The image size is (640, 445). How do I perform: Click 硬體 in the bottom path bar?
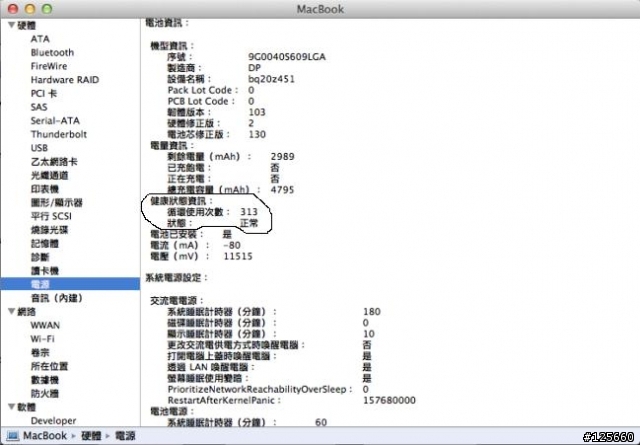click(x=91, y=436)
